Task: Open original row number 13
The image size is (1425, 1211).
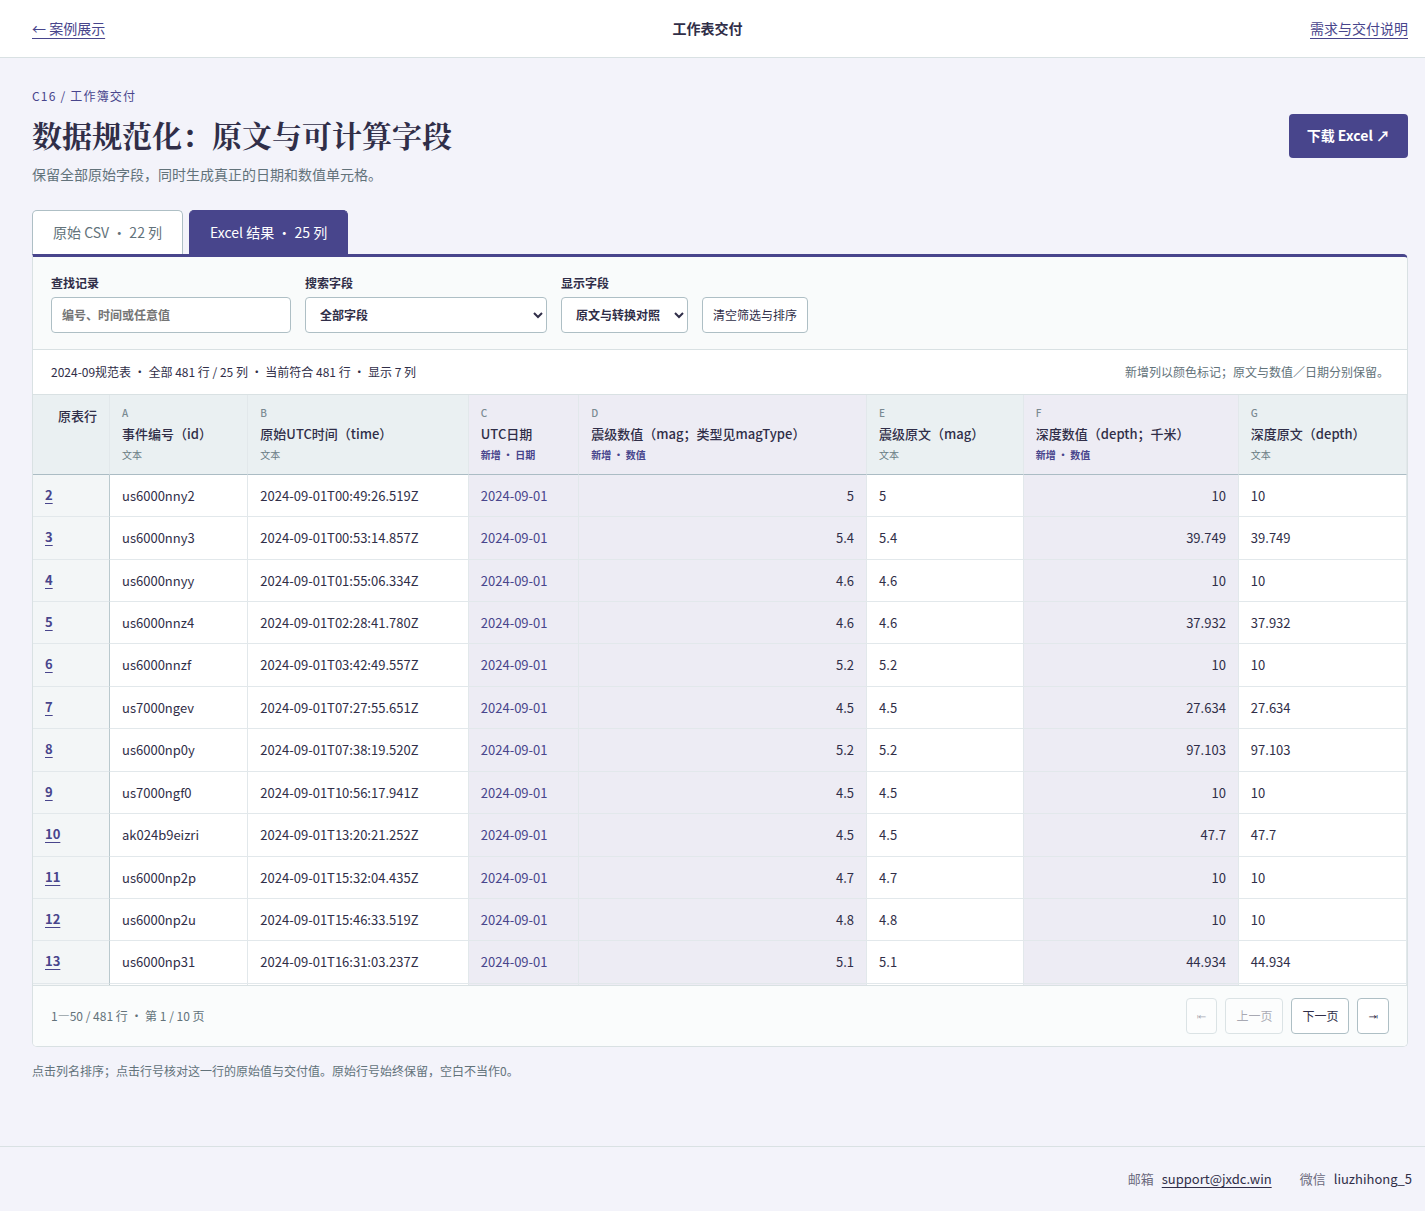Action: click(x=53, y=962)
